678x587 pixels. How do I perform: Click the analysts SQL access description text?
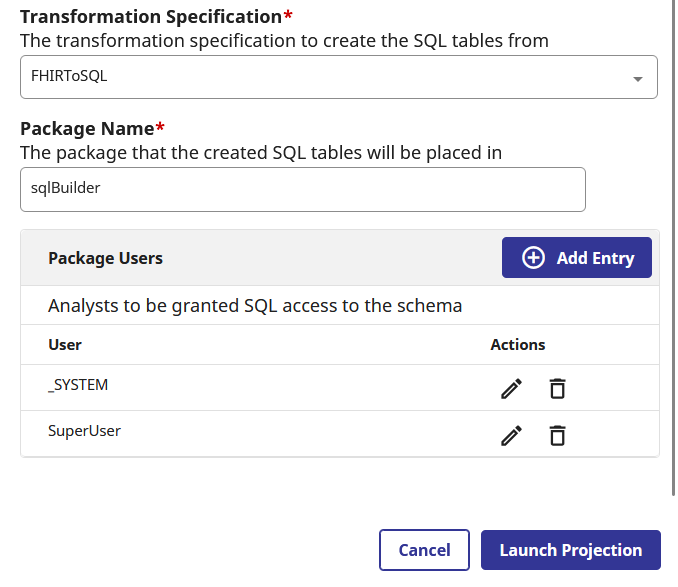[255, 306]
